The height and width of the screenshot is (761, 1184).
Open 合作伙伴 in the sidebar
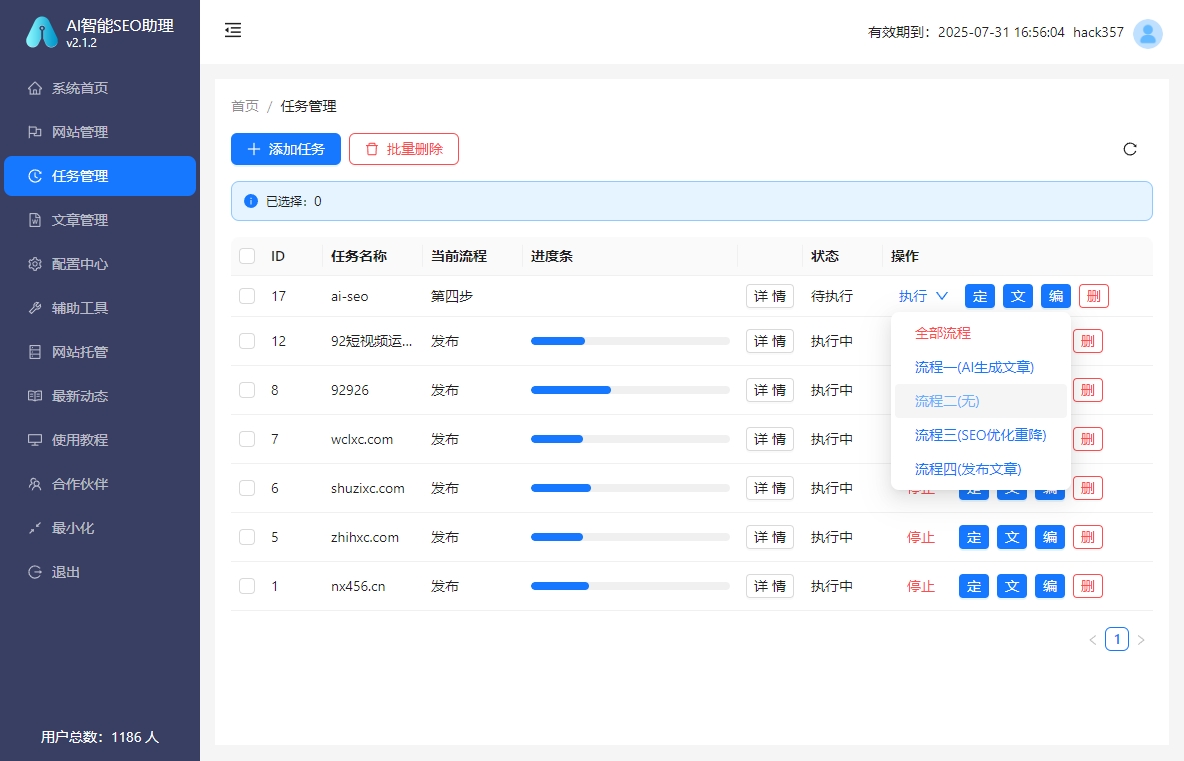(100, 484)
